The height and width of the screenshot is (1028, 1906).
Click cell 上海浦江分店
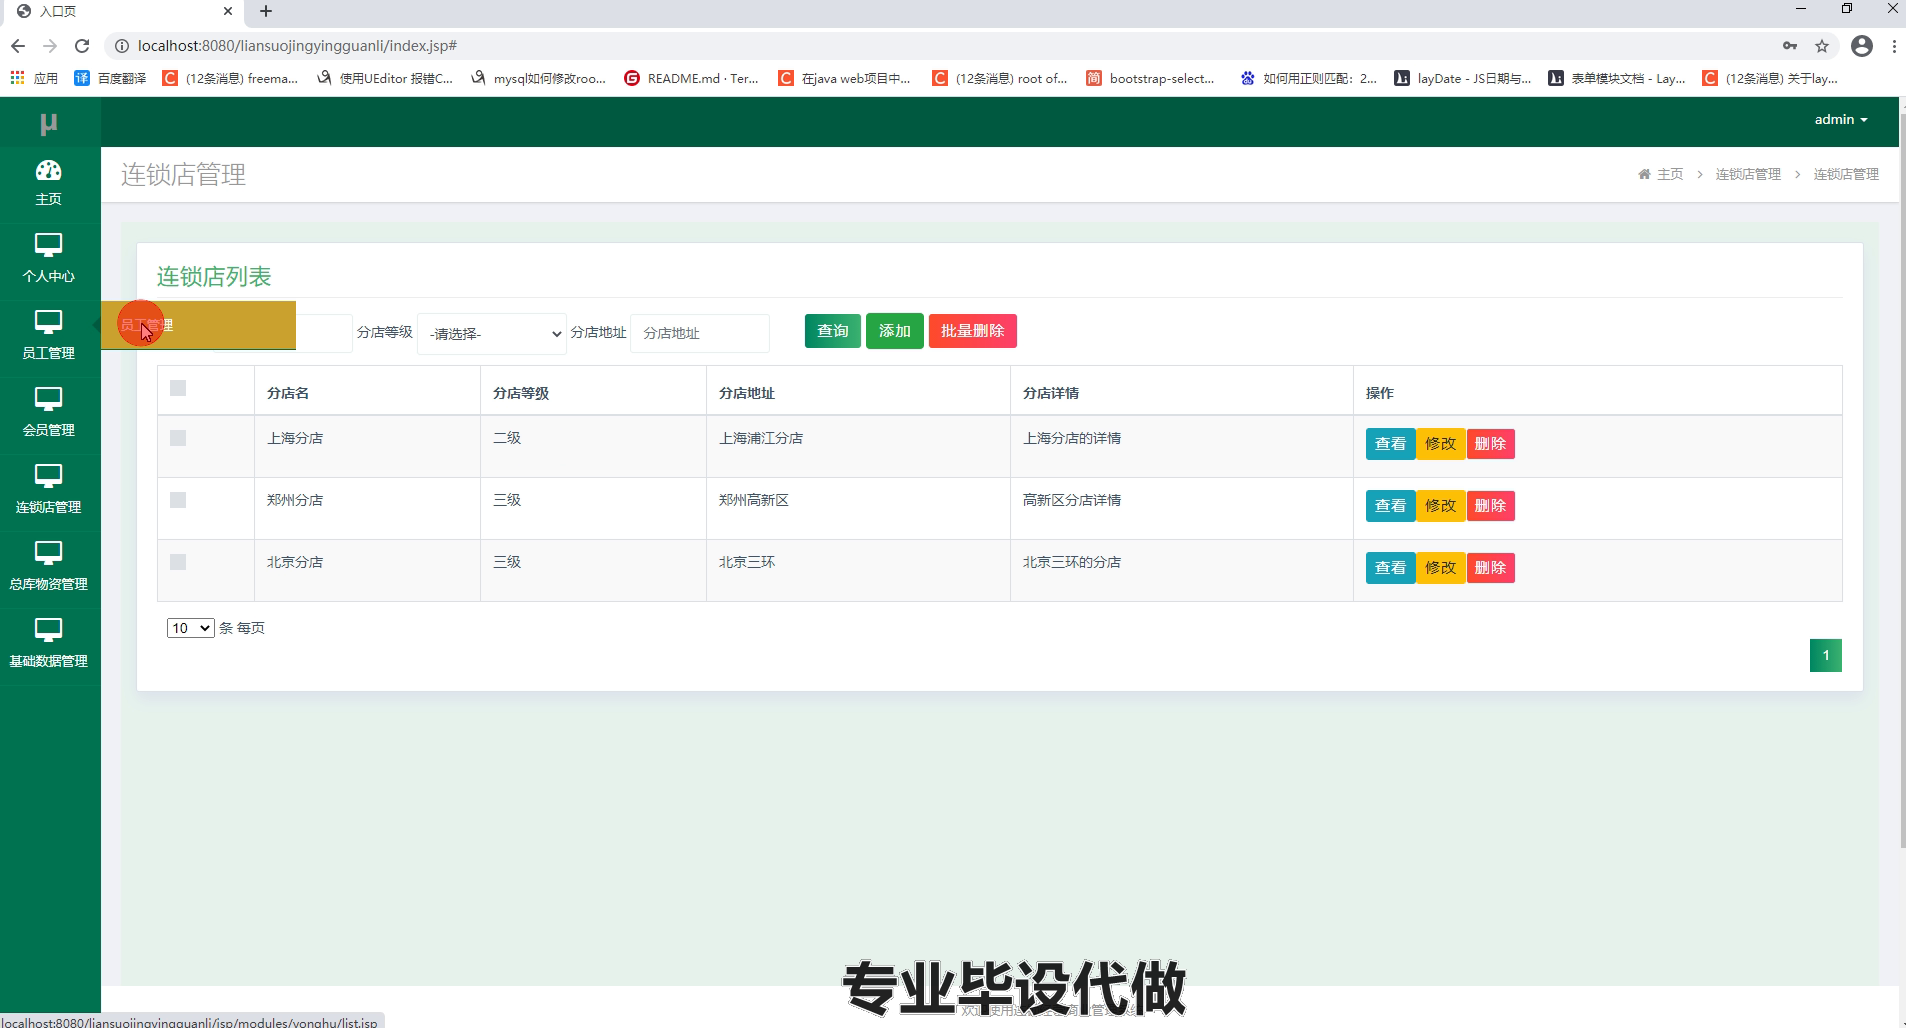(761, 438)
